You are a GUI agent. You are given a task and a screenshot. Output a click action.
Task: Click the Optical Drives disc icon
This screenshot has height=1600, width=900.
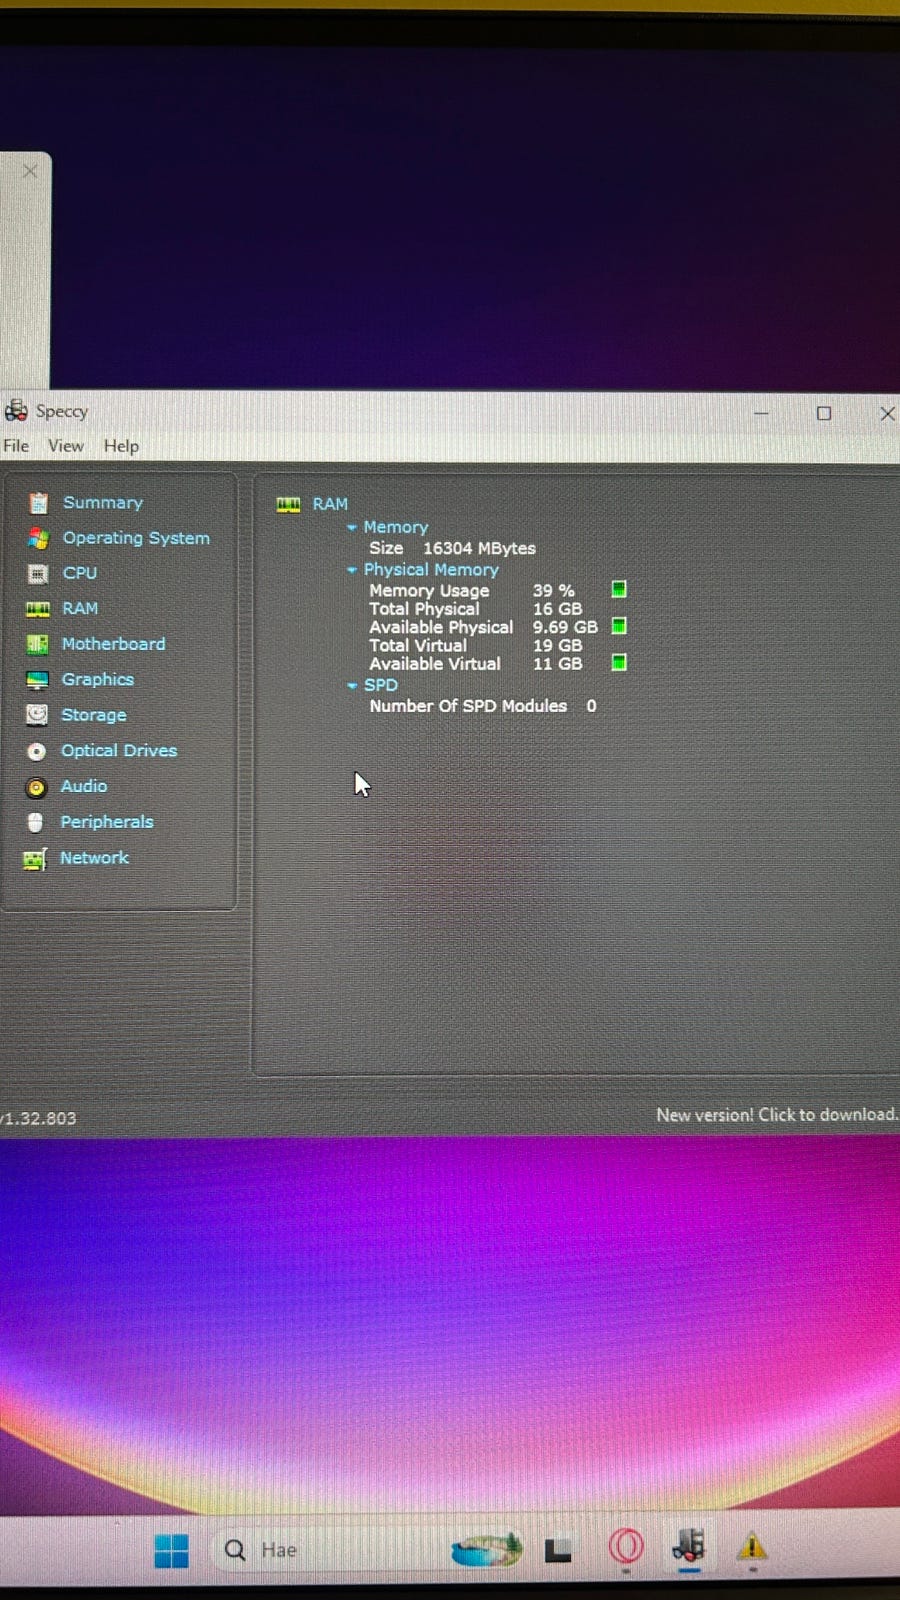[36, 751]
